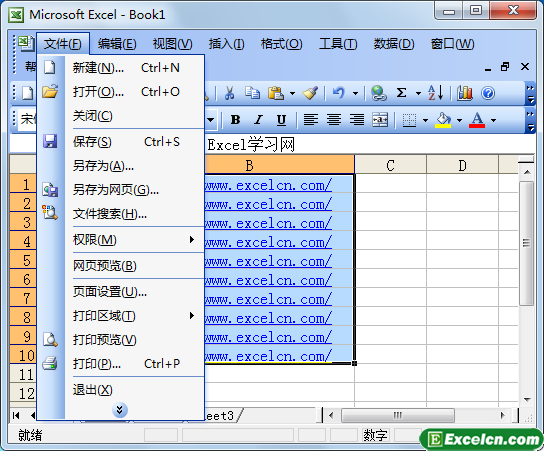Choose Save As (另存为) from File menu
The width and height of the screenshot is (544, 451).
(x=134, y=165)
